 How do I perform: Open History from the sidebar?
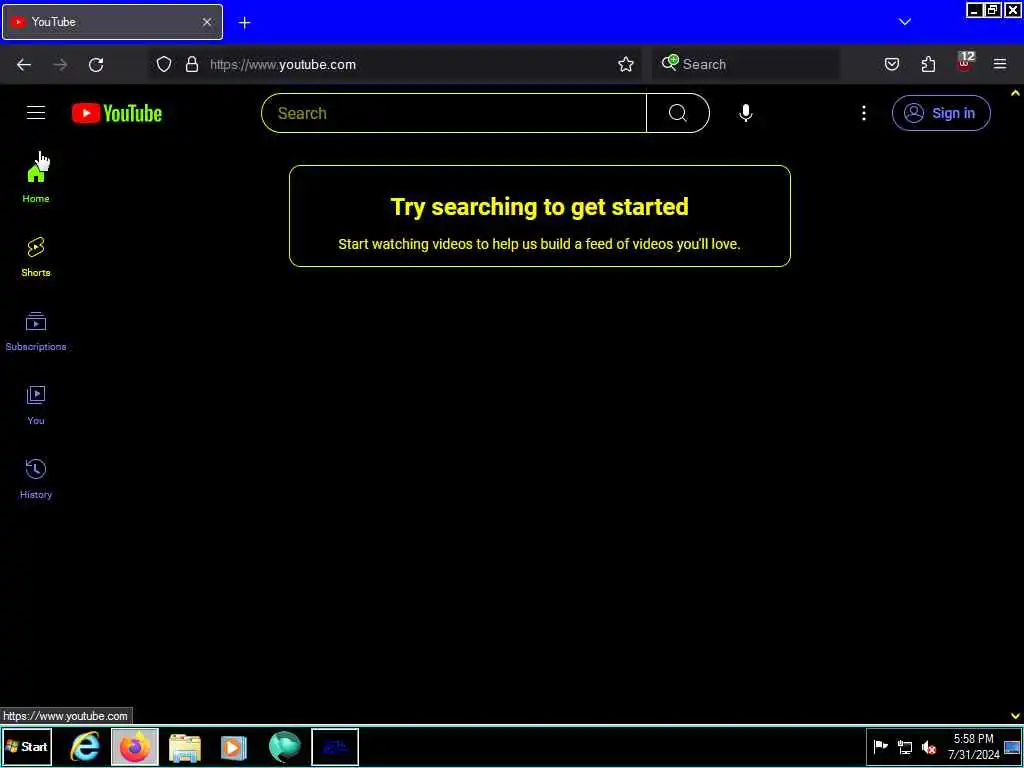(36, 479)
